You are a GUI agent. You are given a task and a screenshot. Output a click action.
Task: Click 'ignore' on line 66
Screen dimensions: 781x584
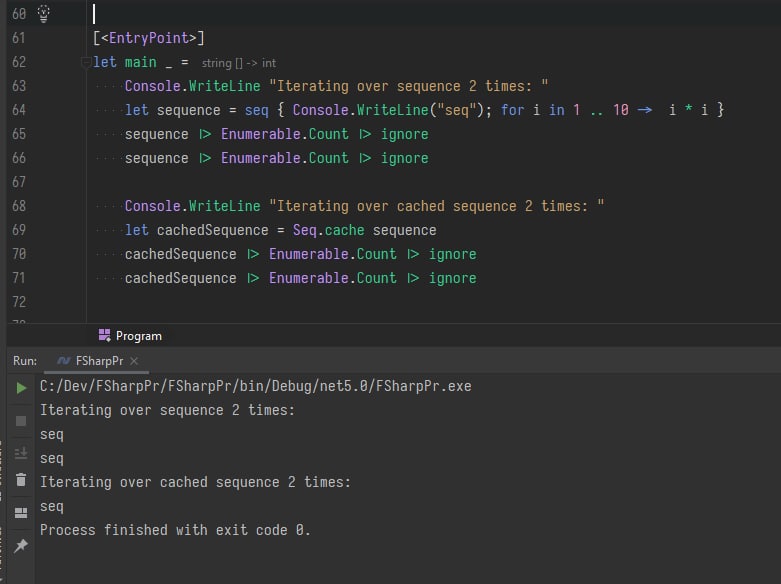point(404,158)
